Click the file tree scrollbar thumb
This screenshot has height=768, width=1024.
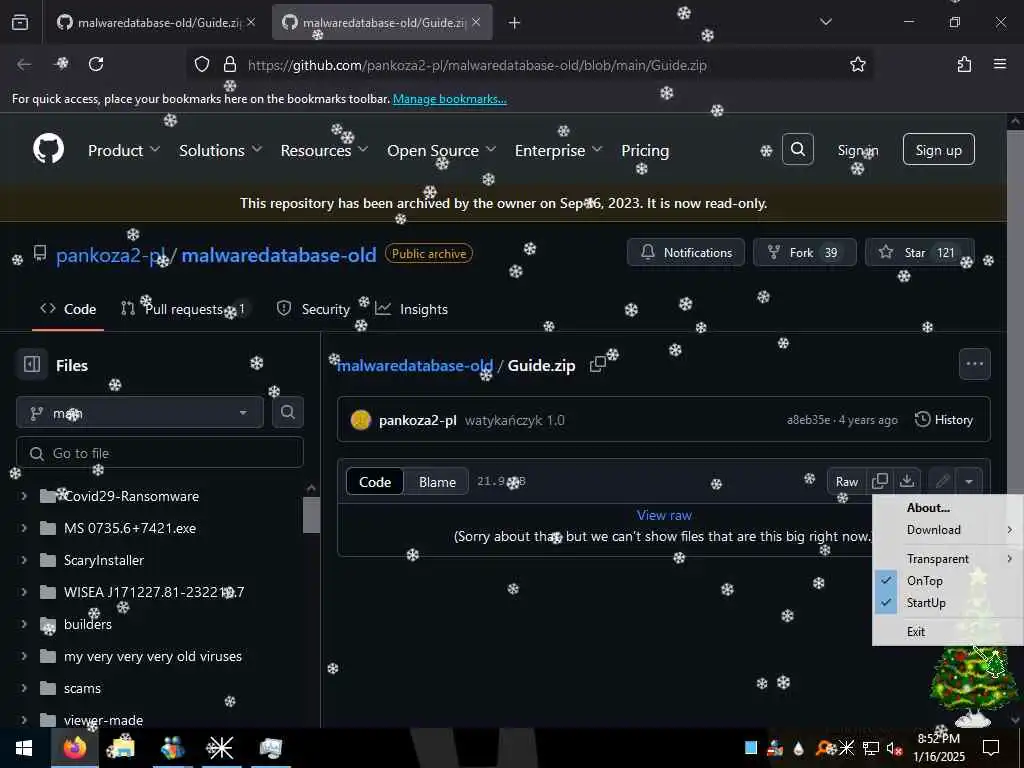(x=312, y=515)
